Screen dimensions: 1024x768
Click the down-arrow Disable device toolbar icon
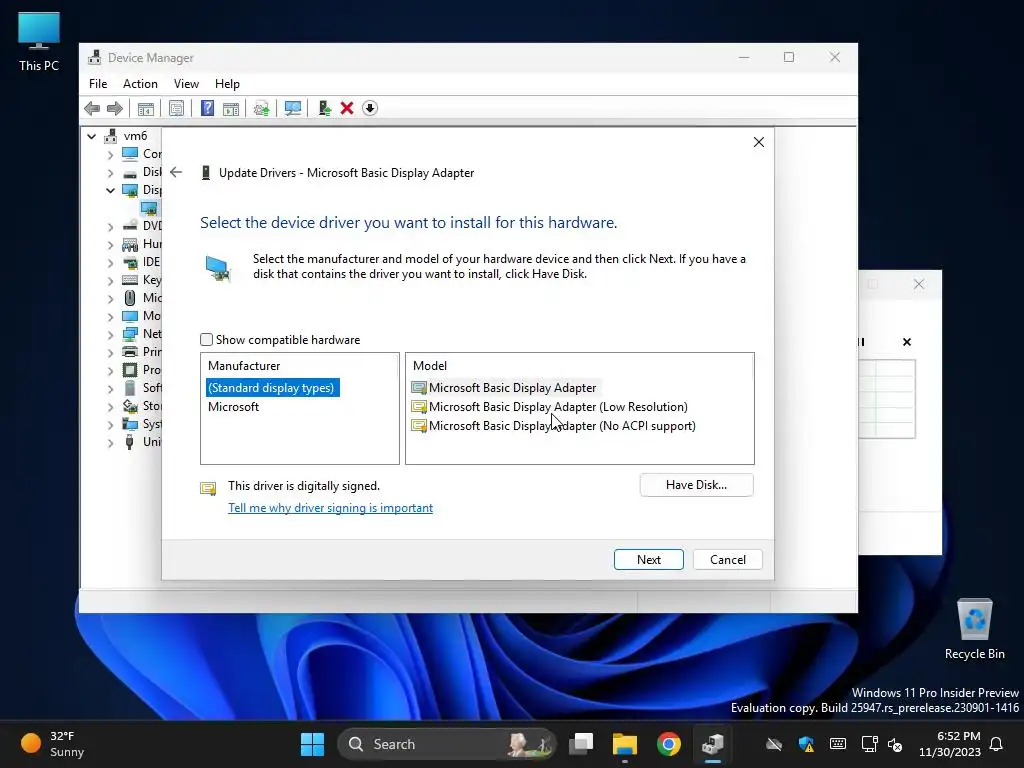370,108
